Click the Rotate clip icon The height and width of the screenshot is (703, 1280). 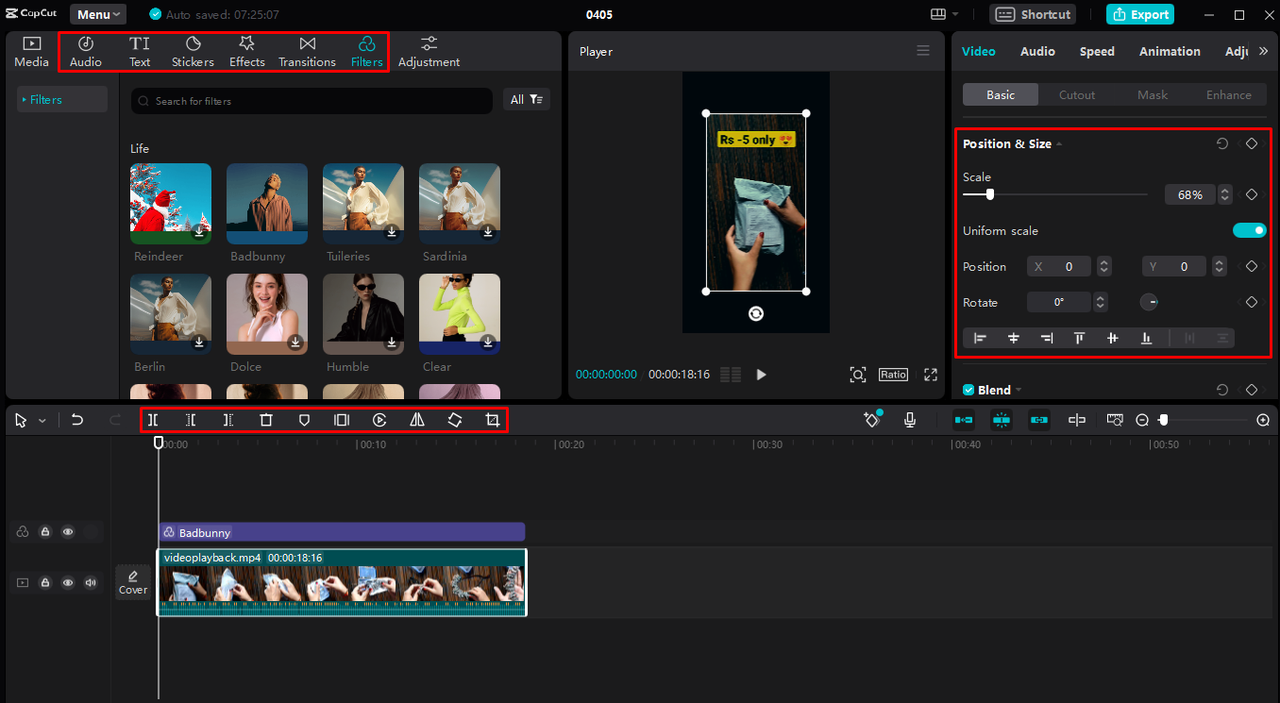point(455,420)
